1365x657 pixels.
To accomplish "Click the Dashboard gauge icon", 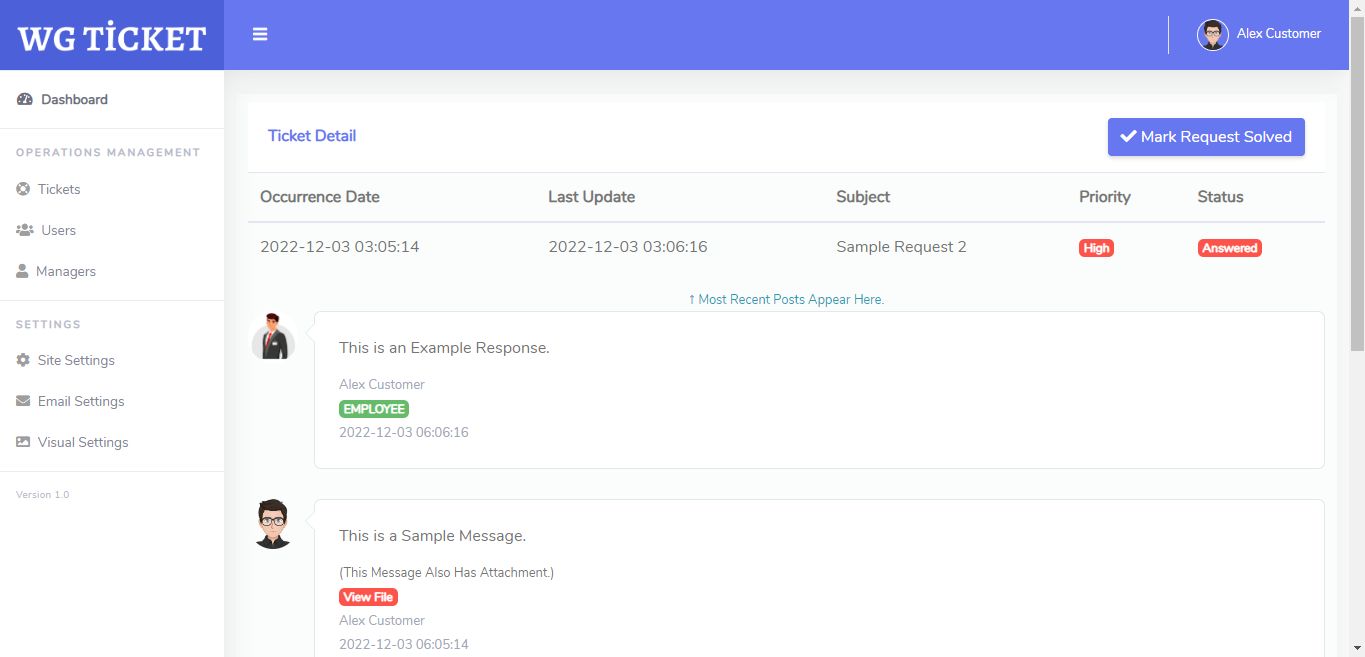I will [25, 99].
